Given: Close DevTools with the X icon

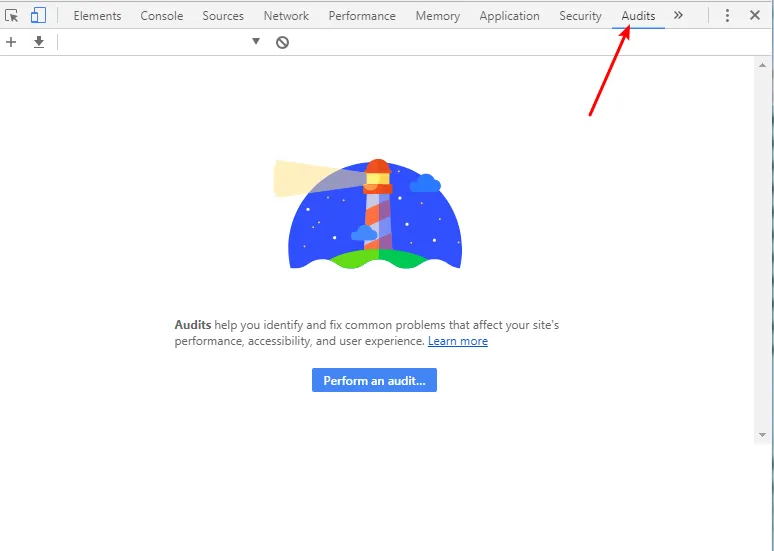Looking at the screenshot, I should (x=755, y=16).
